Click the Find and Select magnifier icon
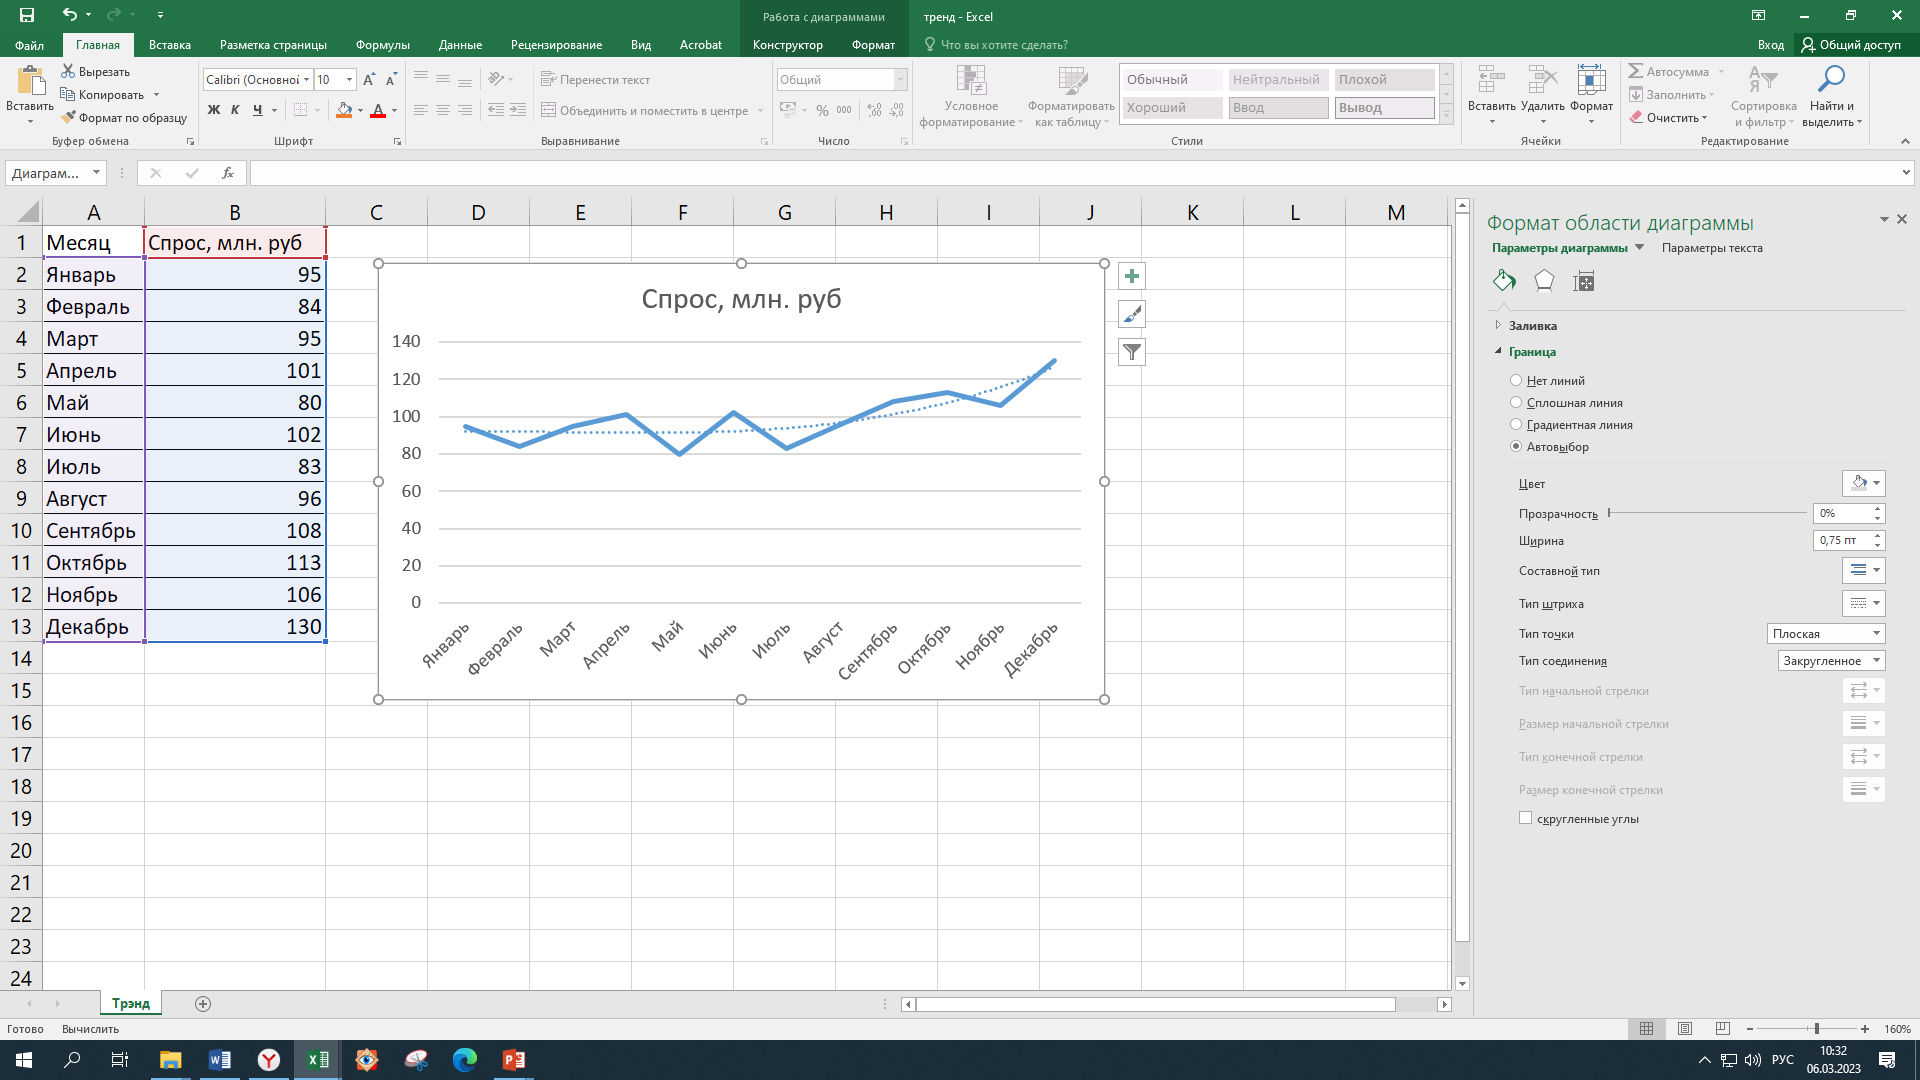1920x1080 pixels. [x=1831, y=80]
